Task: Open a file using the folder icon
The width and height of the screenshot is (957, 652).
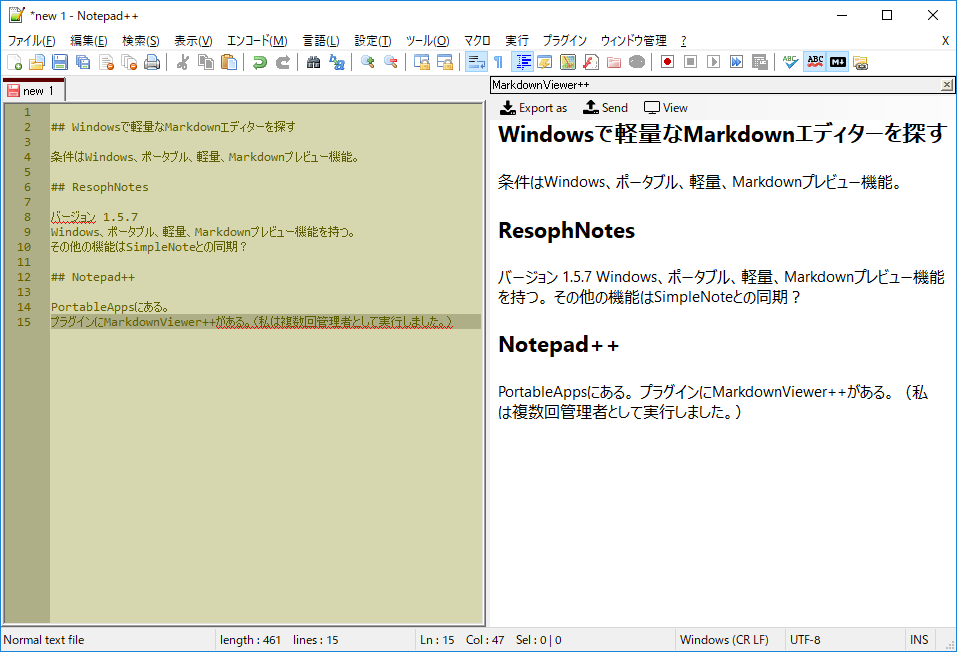Action: tap(37, 62)
